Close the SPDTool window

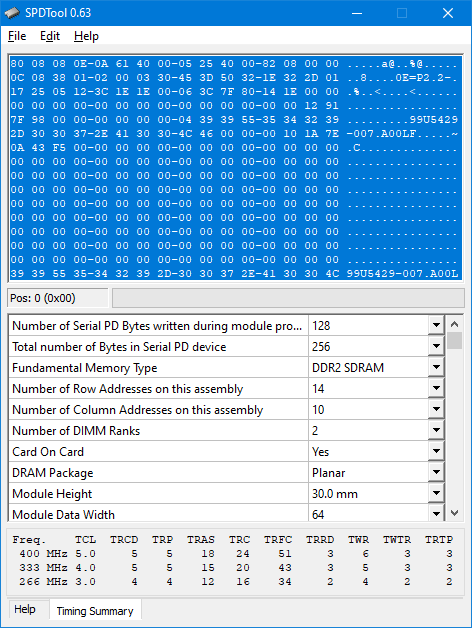tap(448, 13)
